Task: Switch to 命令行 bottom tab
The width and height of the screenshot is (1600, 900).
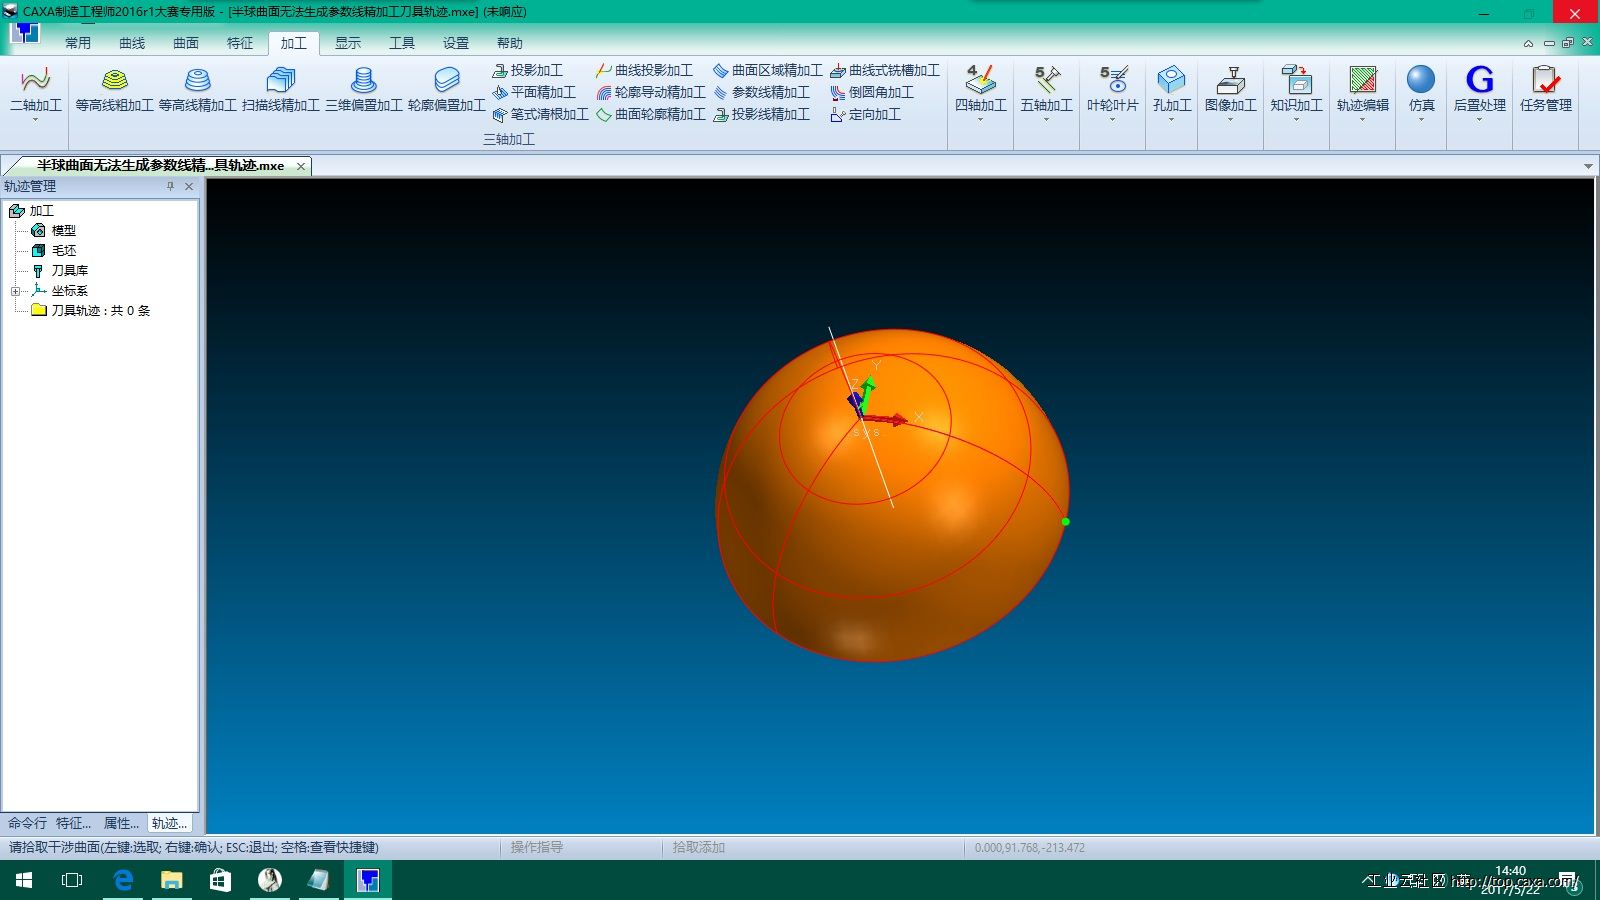Action: pyautogui.click(x=28, y=823)
